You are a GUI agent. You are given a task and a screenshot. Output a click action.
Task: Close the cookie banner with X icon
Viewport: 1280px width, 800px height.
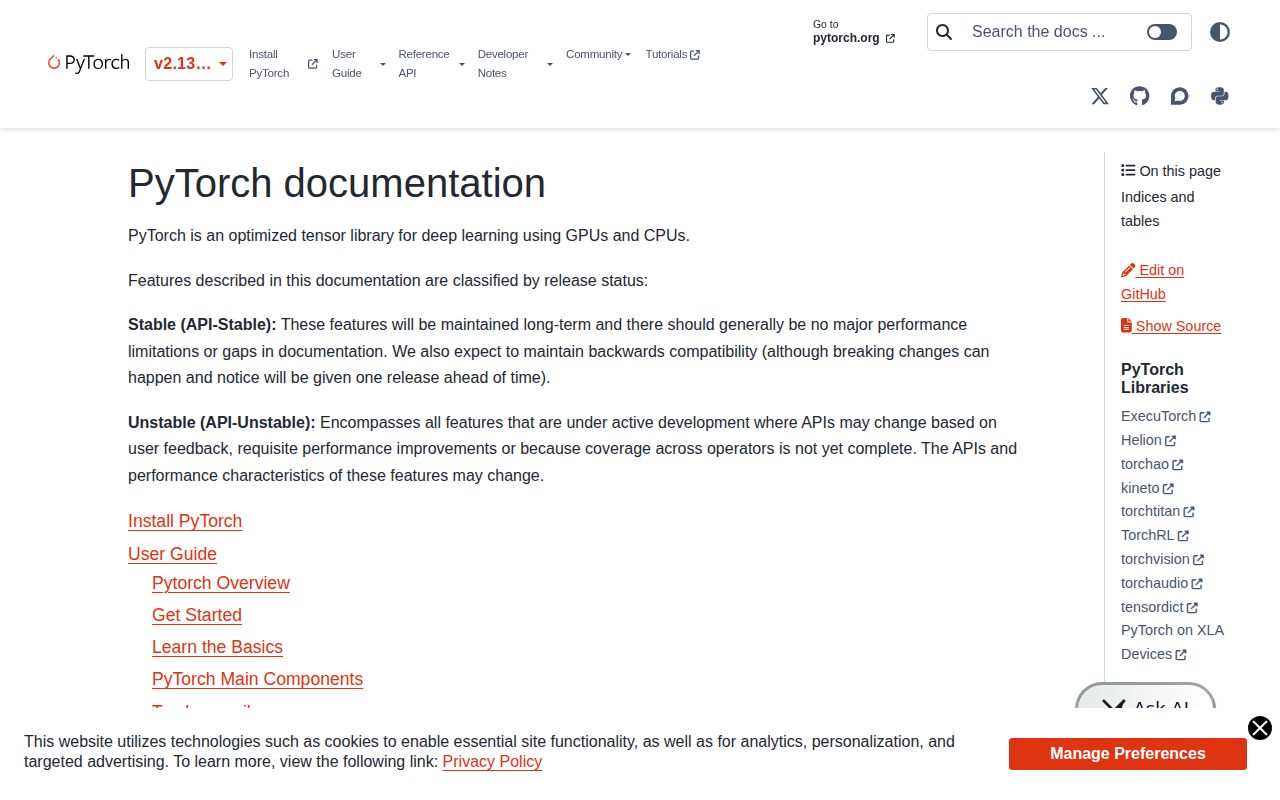click(x=1260, y=728)
